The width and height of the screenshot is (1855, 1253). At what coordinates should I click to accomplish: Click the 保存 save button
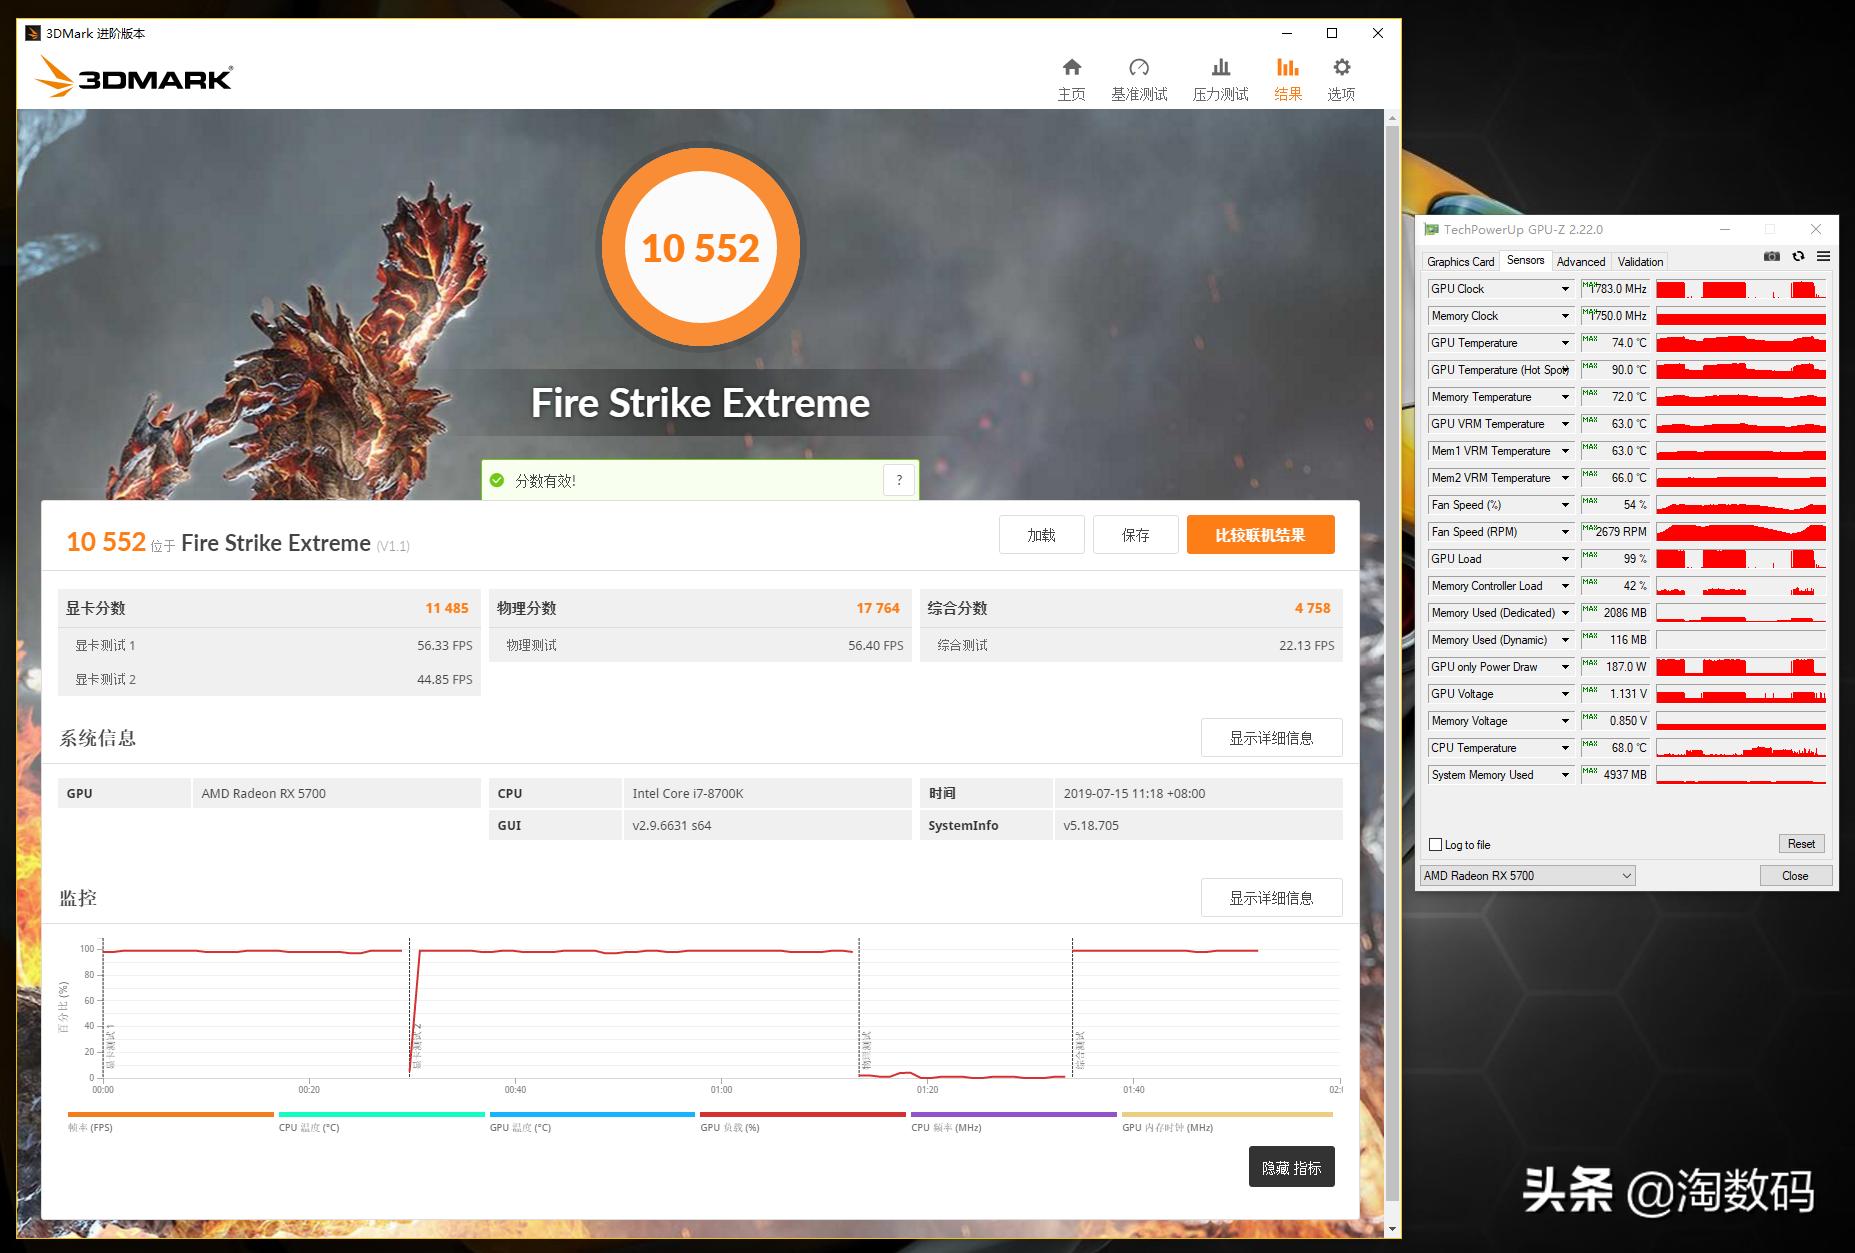tap(1135, 535)
